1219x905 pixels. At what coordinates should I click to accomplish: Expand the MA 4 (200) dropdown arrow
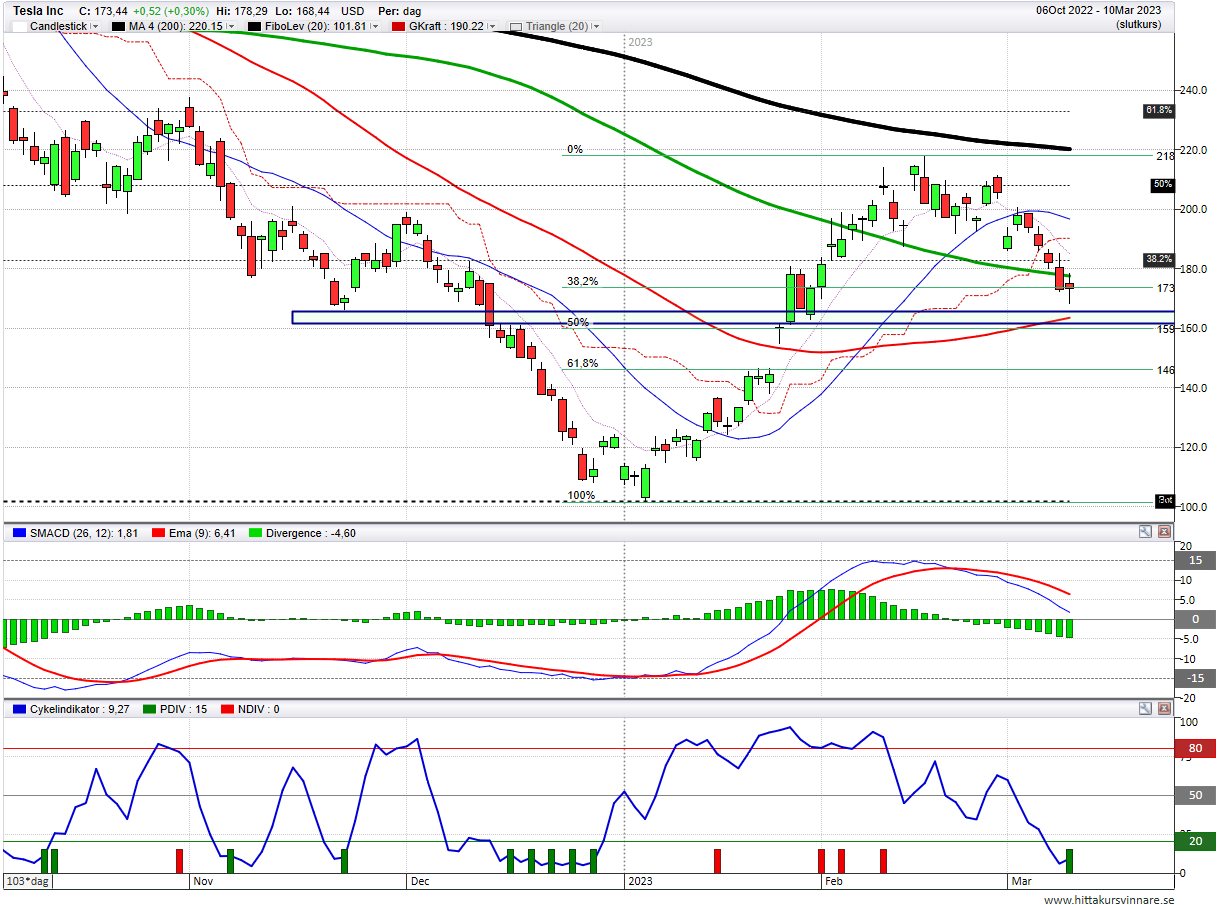(230, 26)
